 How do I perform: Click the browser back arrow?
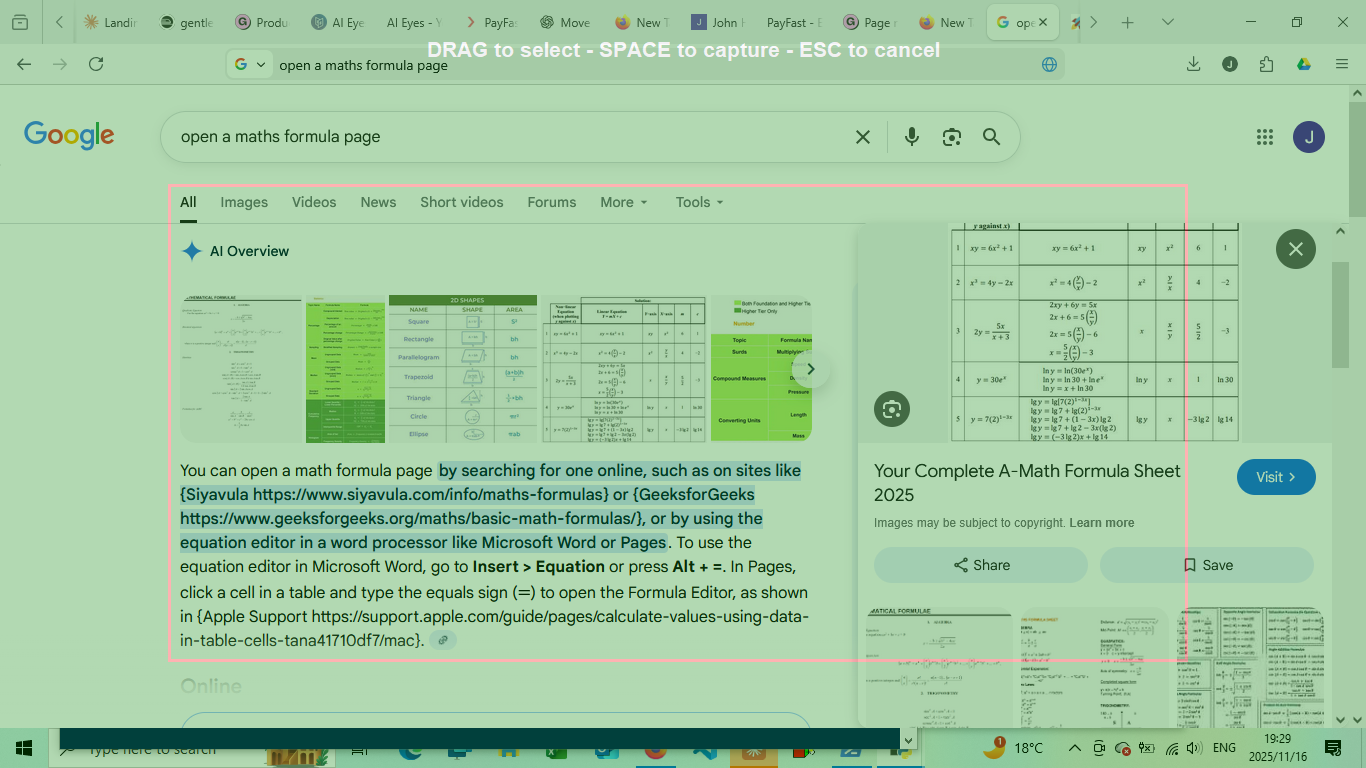tap(23, 63)
